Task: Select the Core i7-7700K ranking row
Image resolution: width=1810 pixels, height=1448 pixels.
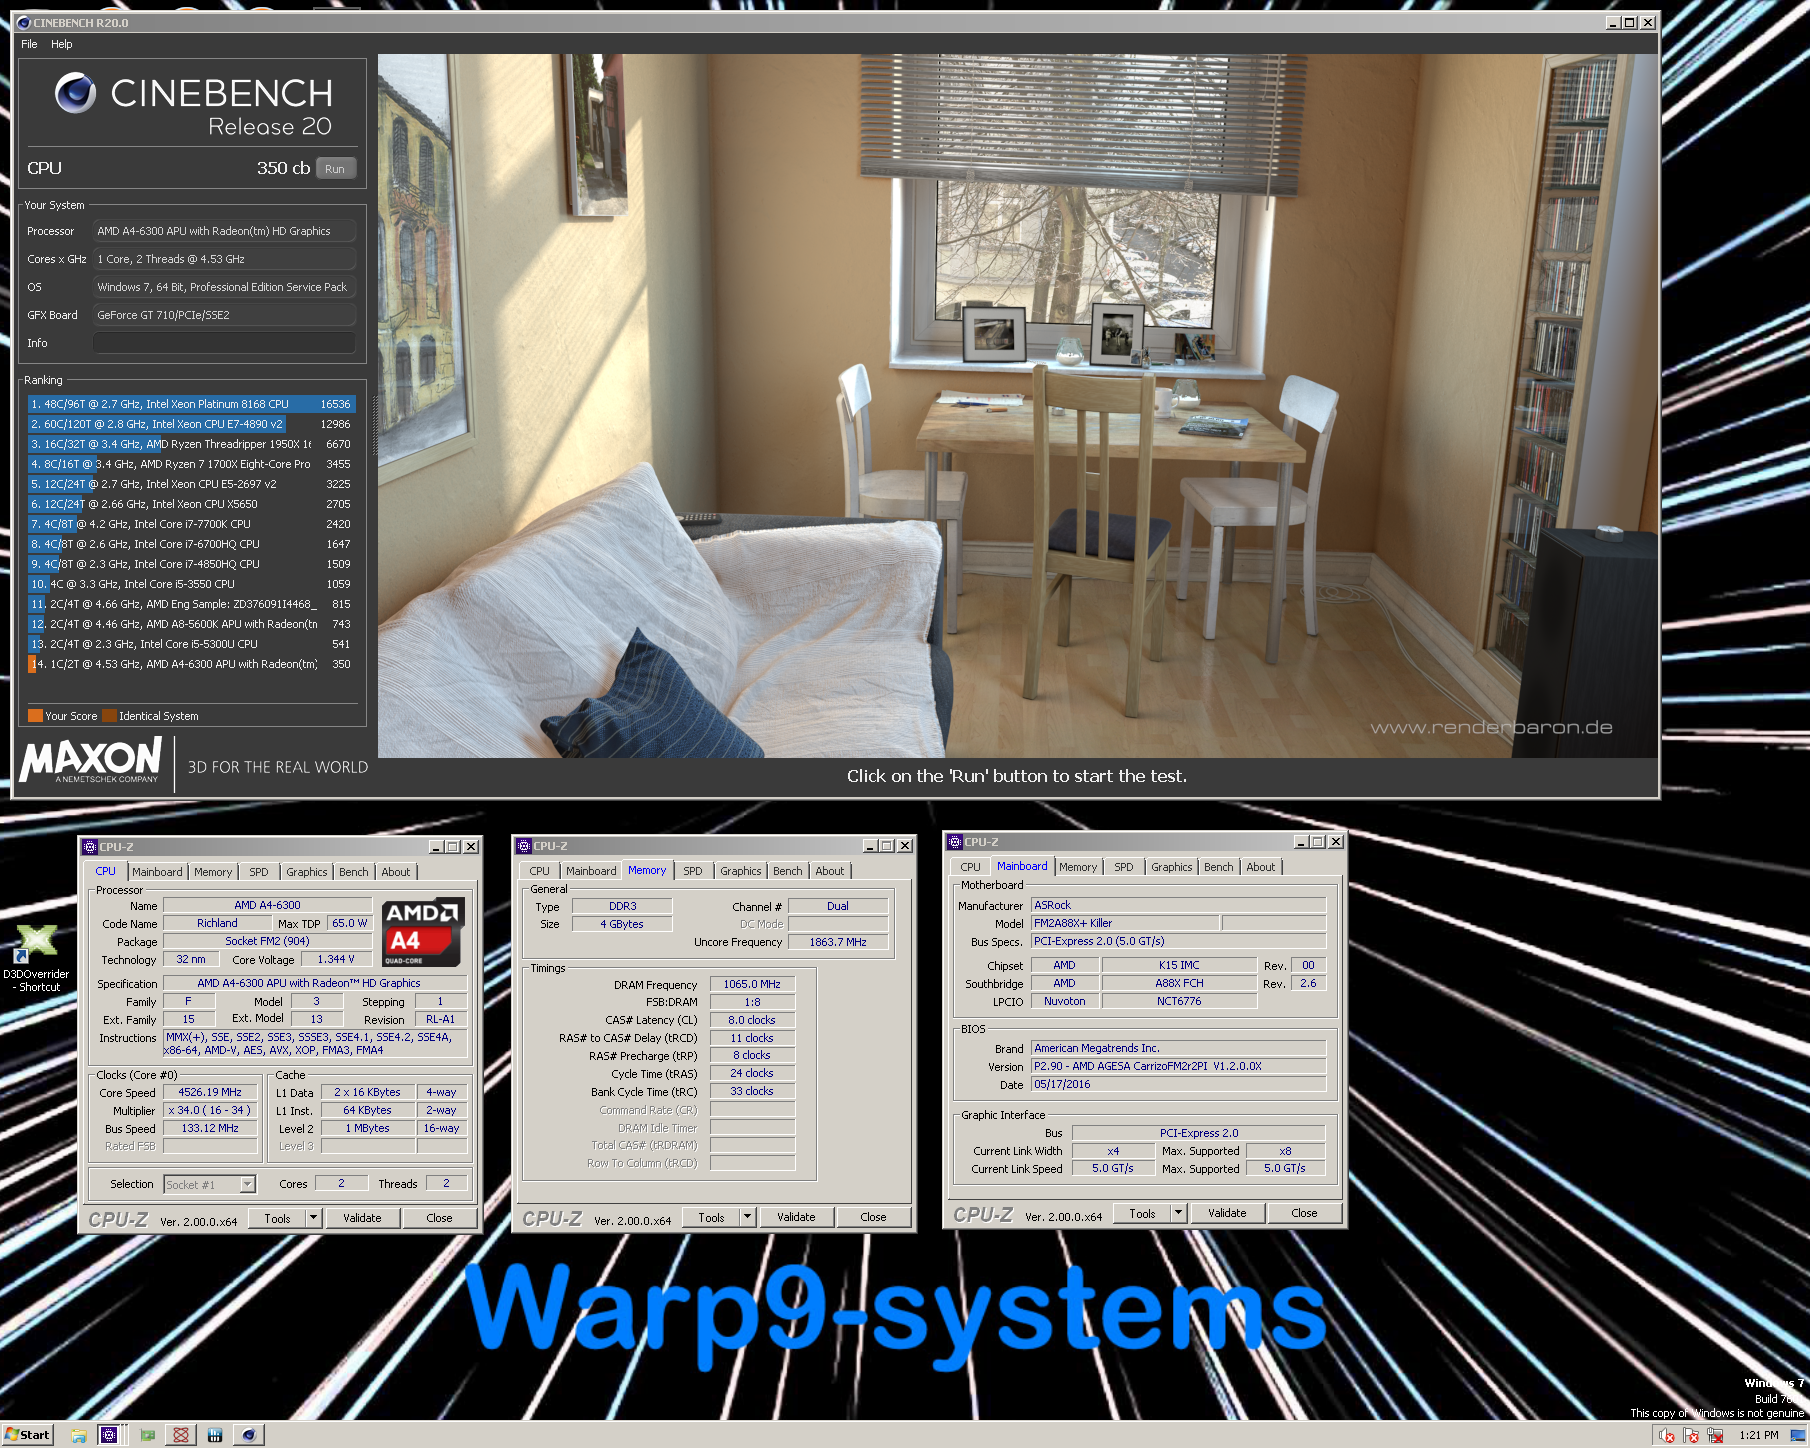Action: pyautogui.click(x=191, y=524)
